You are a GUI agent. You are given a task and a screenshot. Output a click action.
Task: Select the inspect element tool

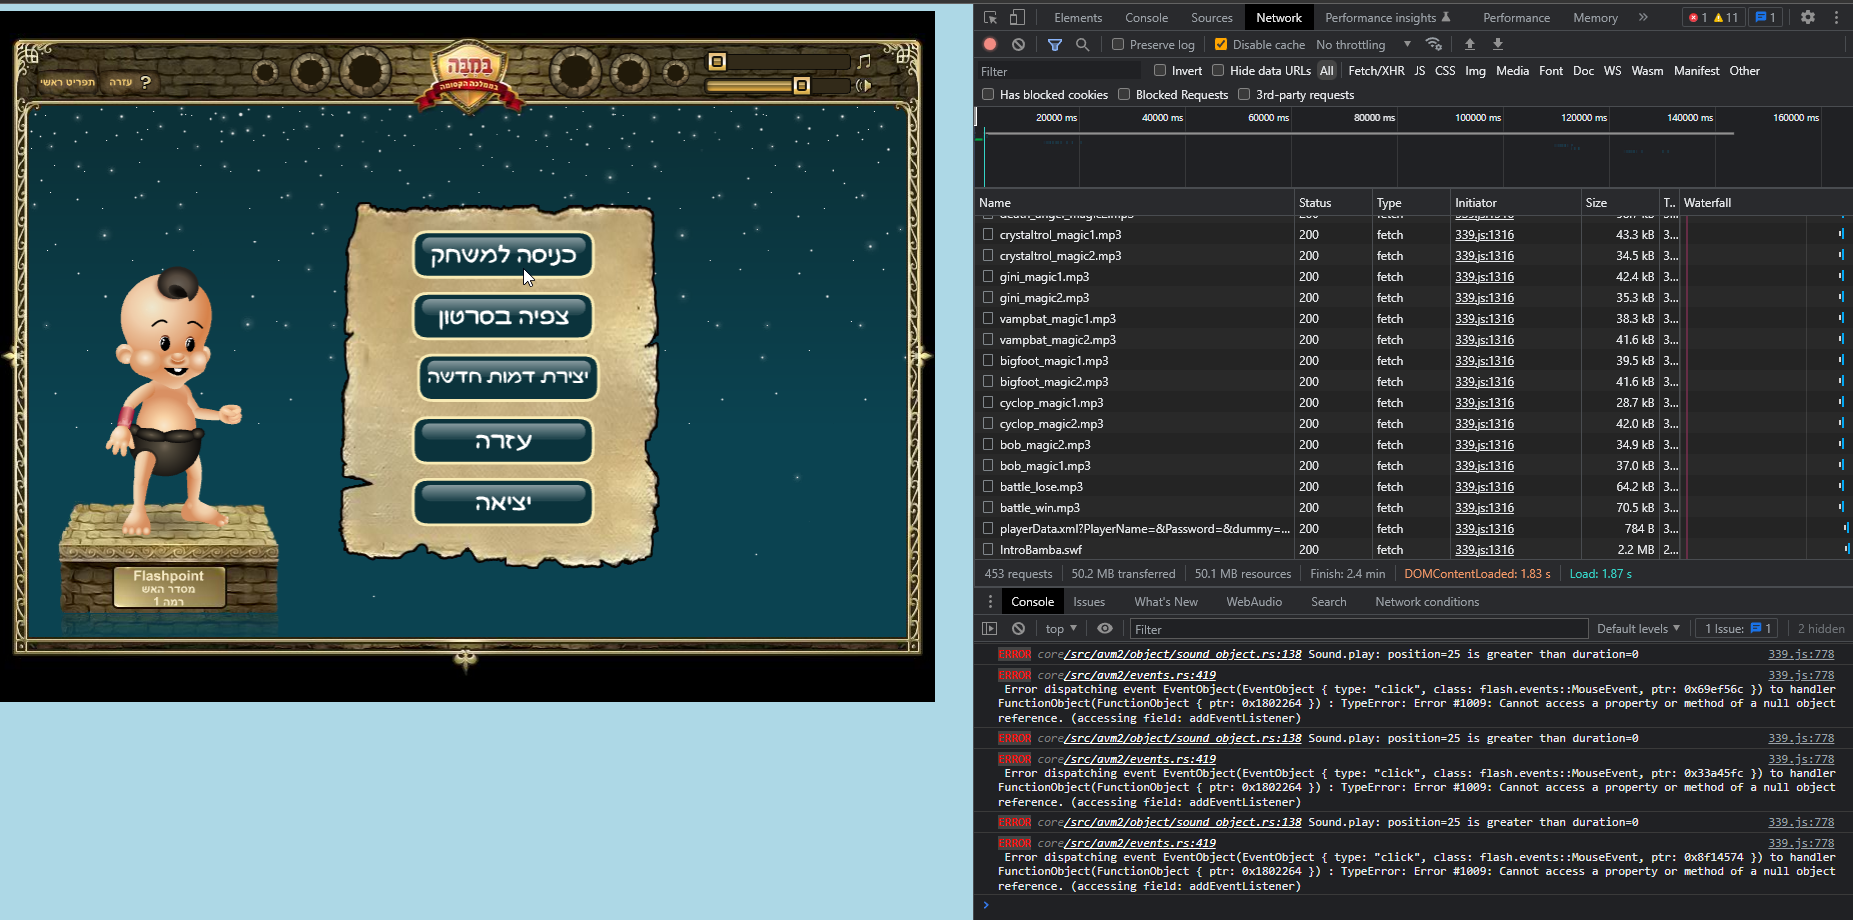pyautogui.click(x=989, y=17)
